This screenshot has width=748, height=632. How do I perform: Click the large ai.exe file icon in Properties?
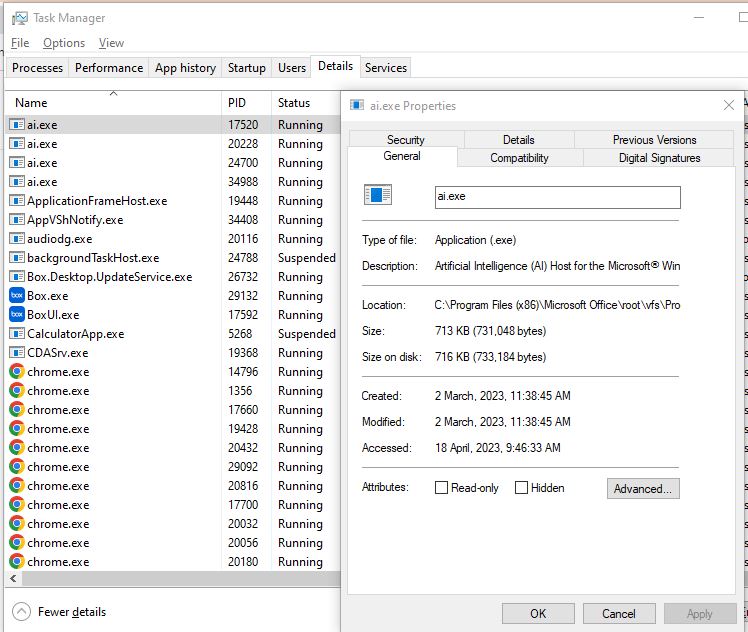(x=378, y=195)
